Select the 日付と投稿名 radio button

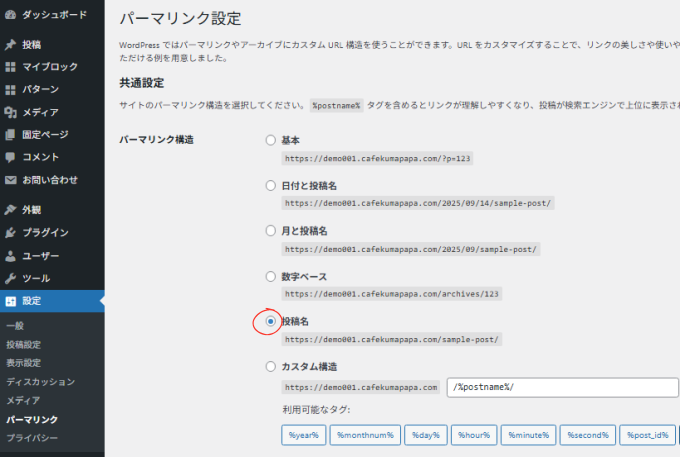click(271, 186)
